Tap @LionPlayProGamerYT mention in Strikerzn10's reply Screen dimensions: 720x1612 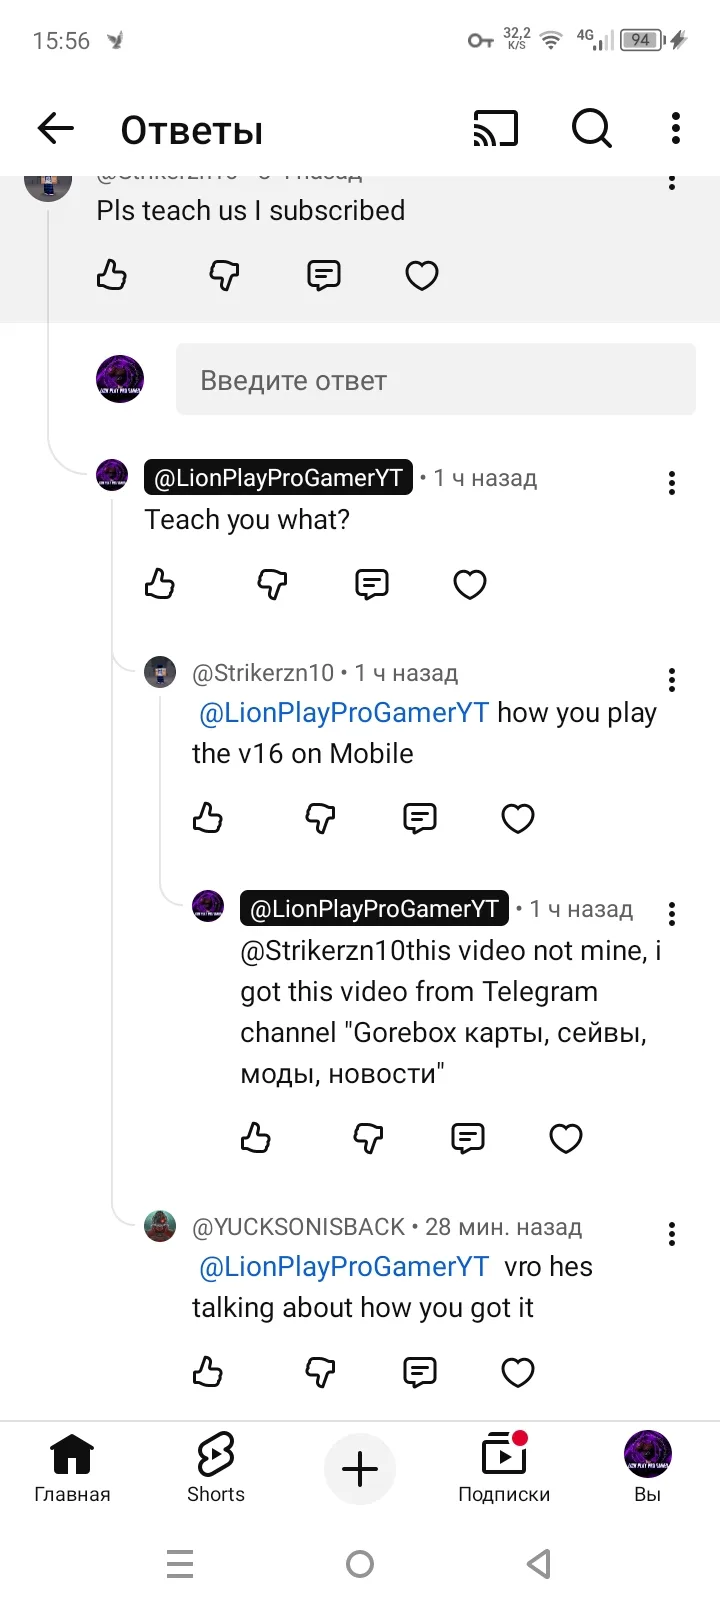[x=344, y=713]
